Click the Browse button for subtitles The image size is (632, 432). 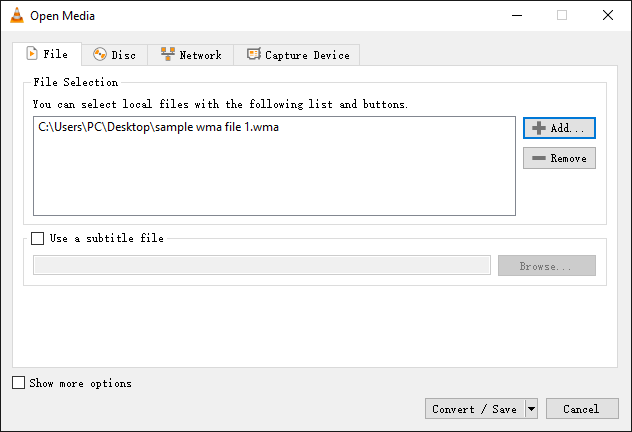545,266
